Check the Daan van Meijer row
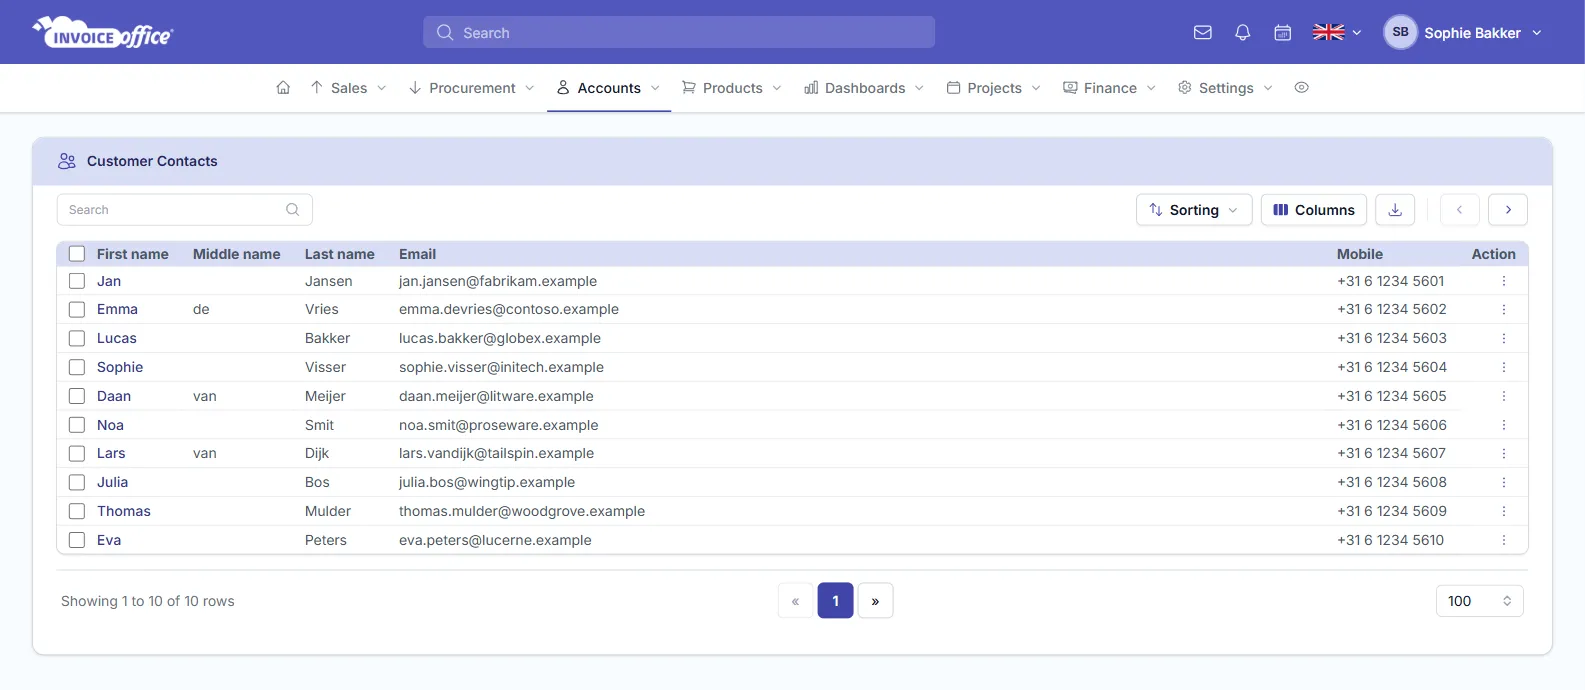 (77, 396)
